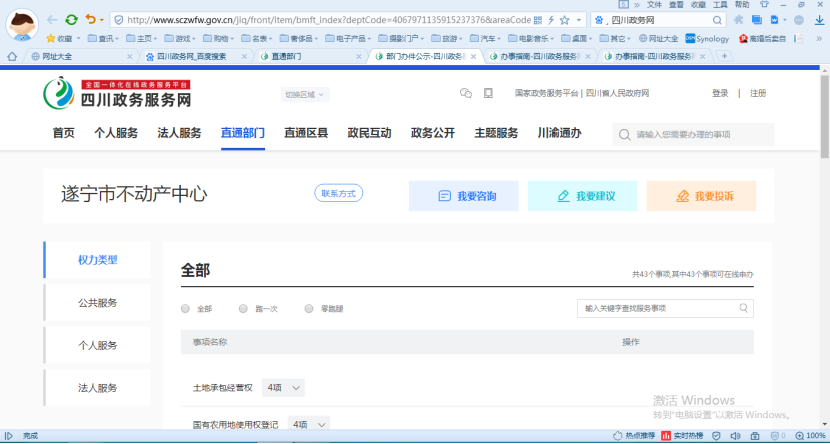This screenshot has width=830, height=444.
Task: Click the magnifier icon in service keyword search
Action: 741,308
